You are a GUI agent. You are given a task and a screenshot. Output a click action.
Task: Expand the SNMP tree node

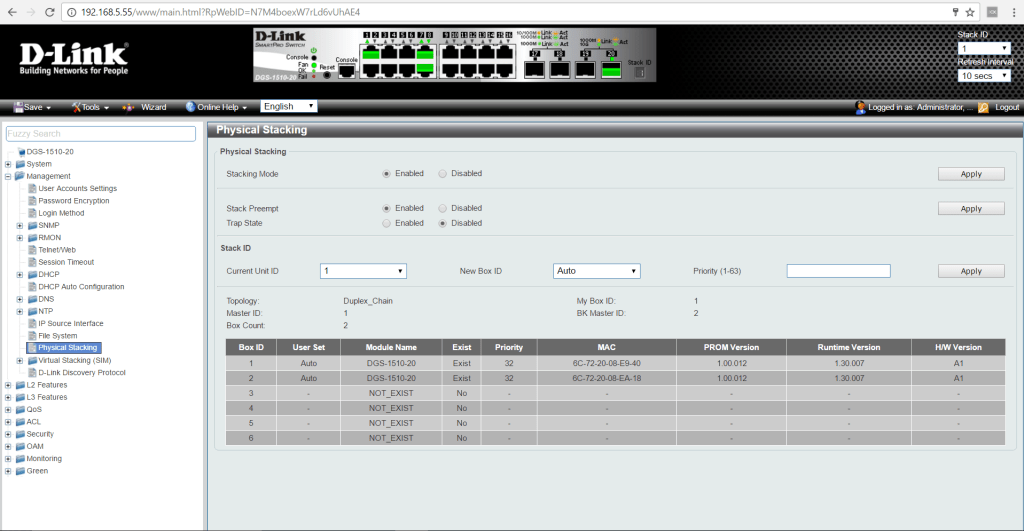[19, 225]
